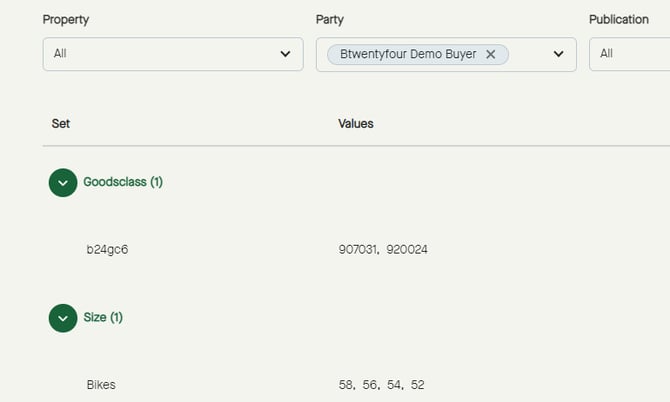
Task: Click the values 58, 56, 54, 52
Action: point(381,385)
